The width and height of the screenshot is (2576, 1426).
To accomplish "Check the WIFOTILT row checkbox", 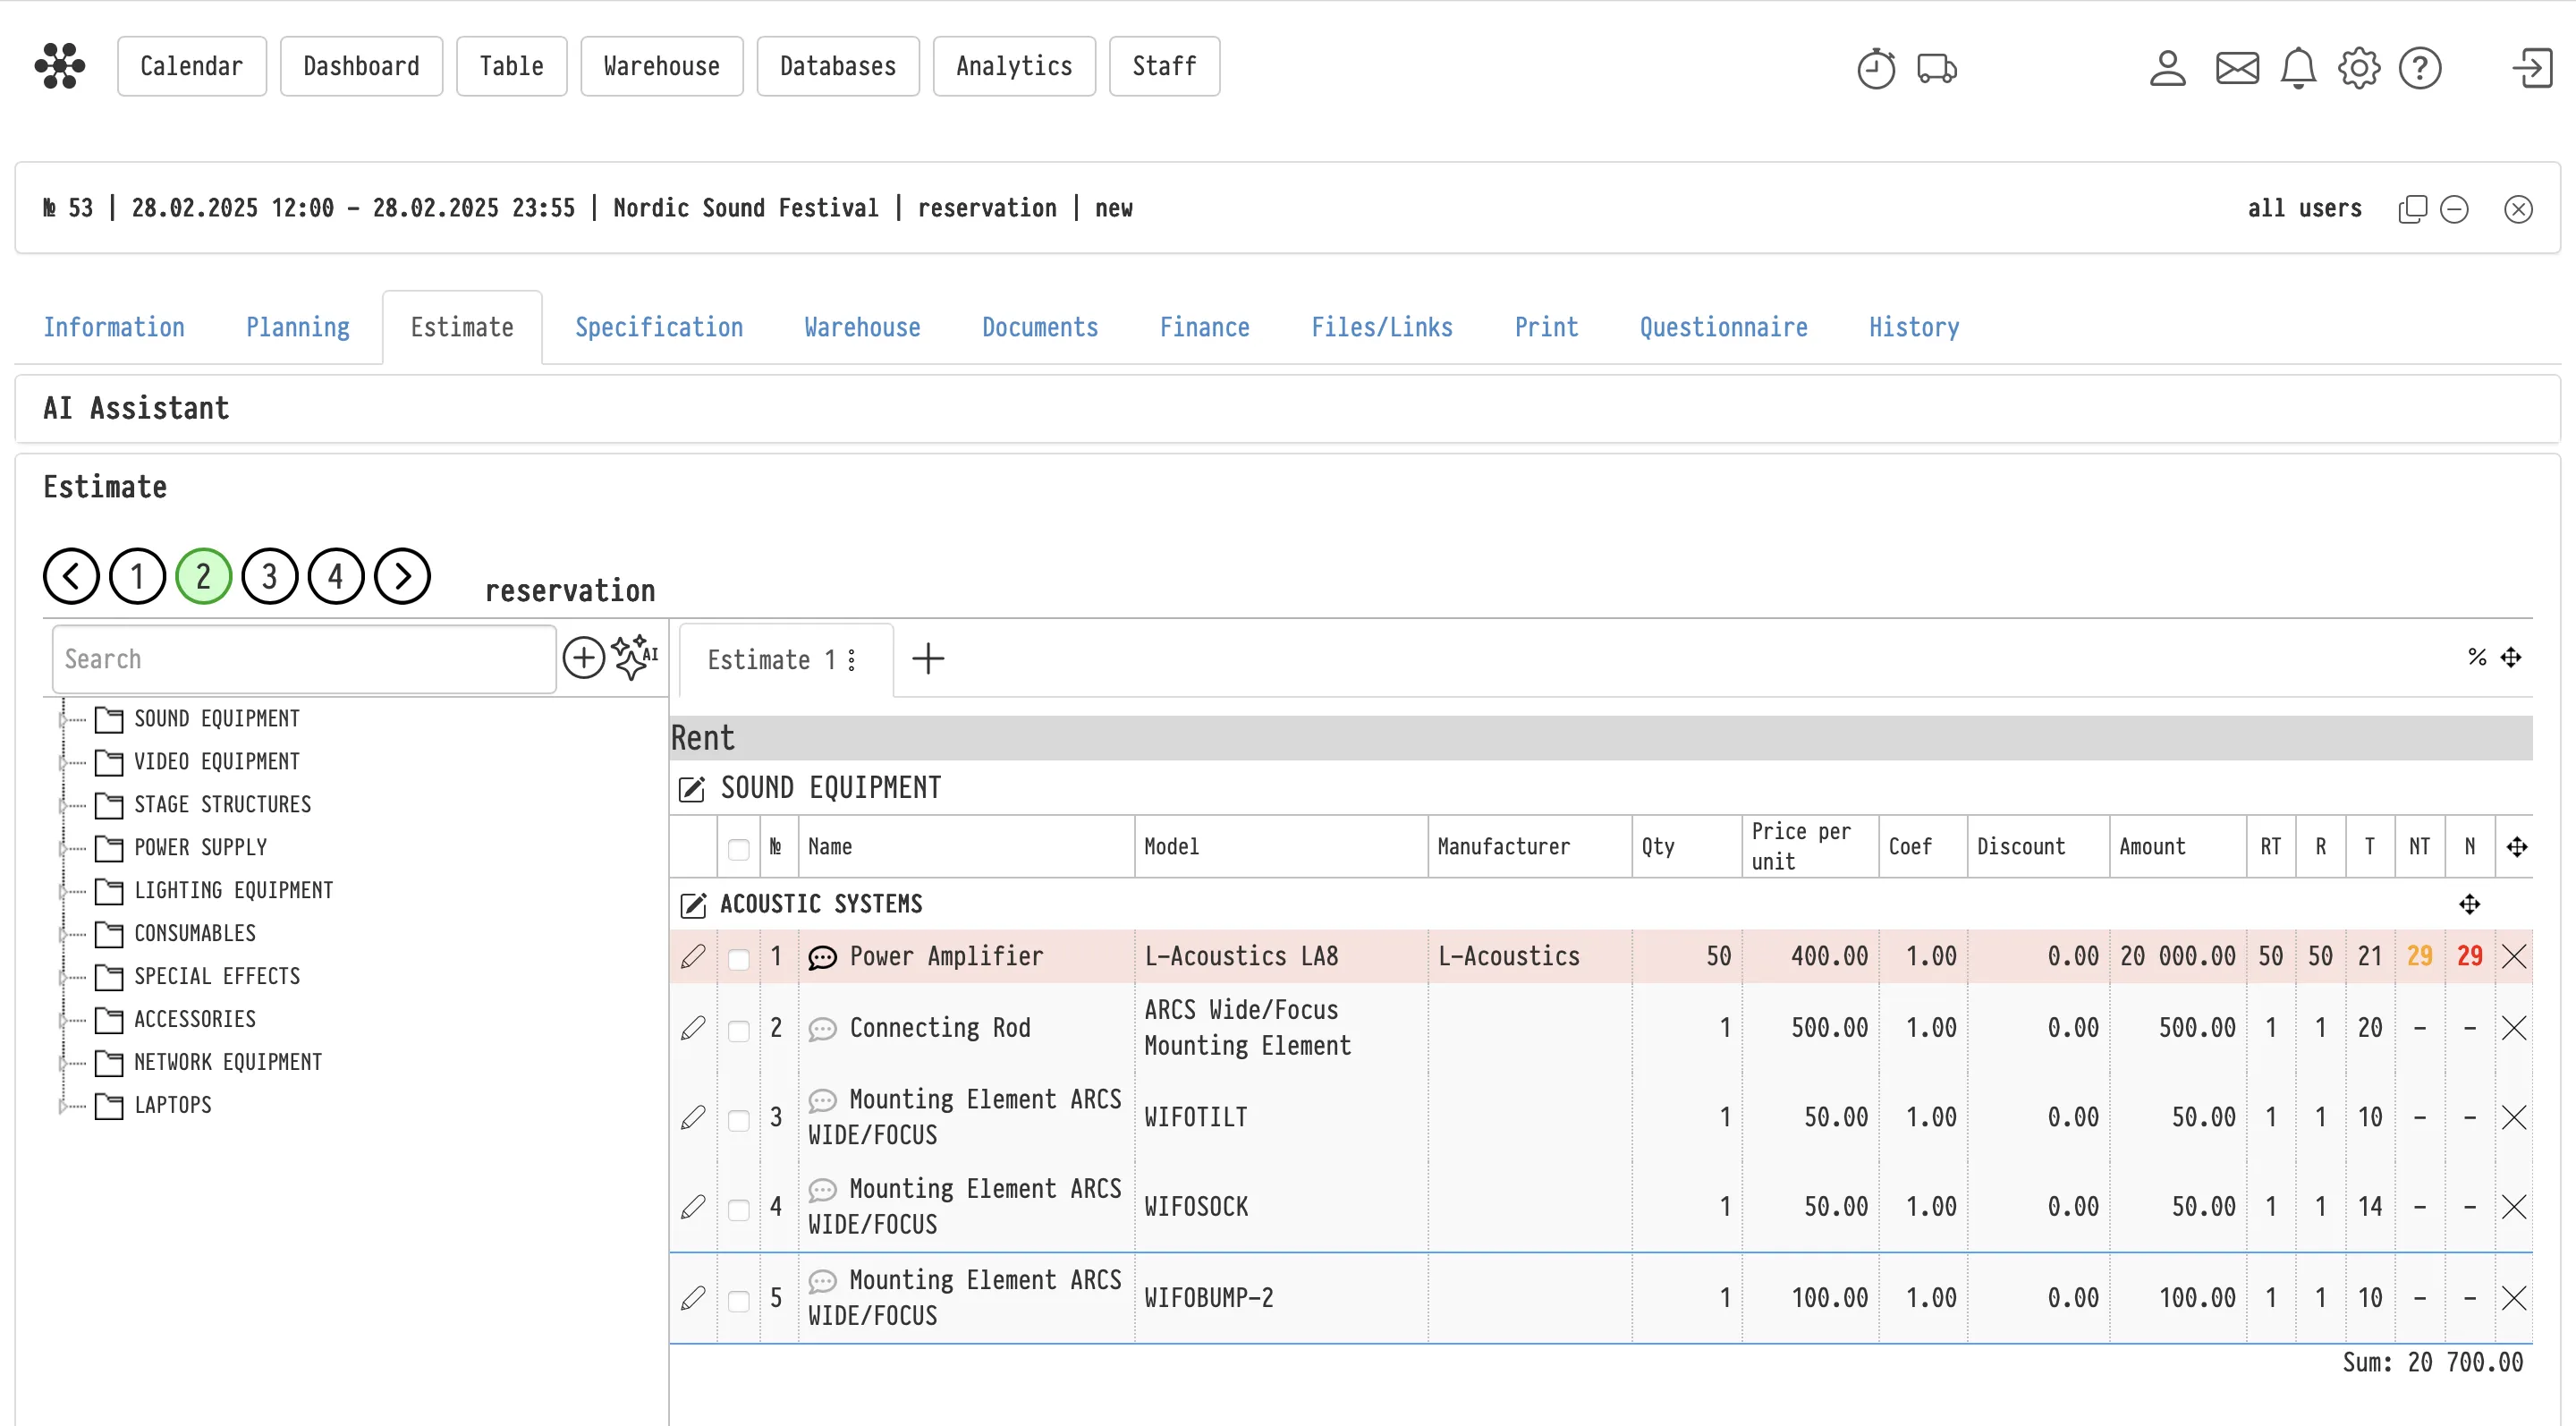I will 739,1119.
